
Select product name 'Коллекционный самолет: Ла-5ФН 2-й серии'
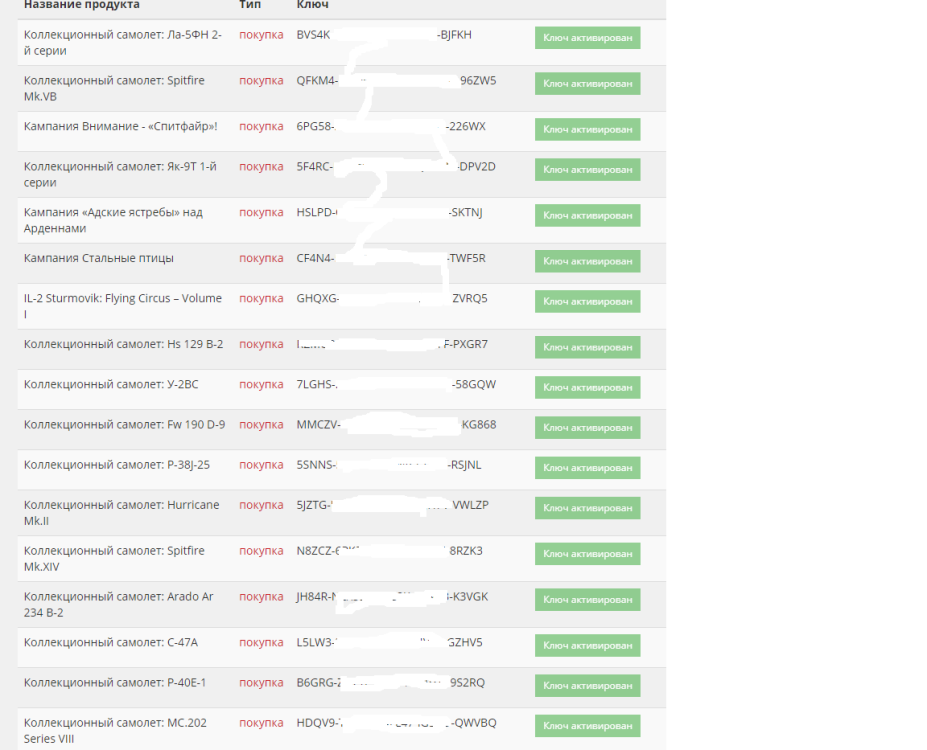pos(123,43)
